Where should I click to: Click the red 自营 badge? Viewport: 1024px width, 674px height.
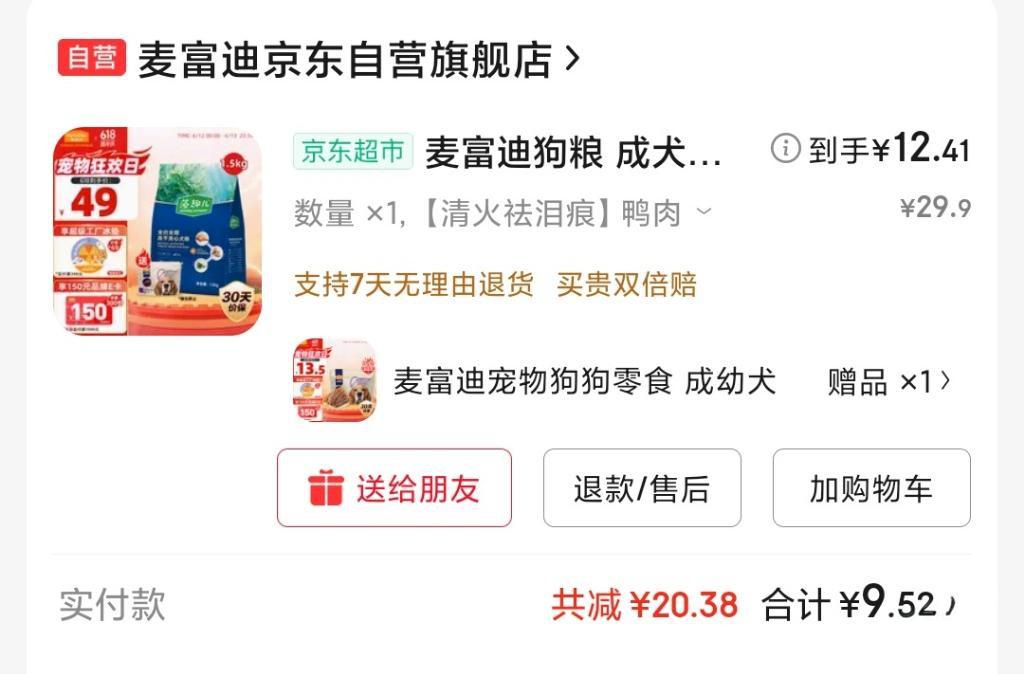click(x=91, y=57)
